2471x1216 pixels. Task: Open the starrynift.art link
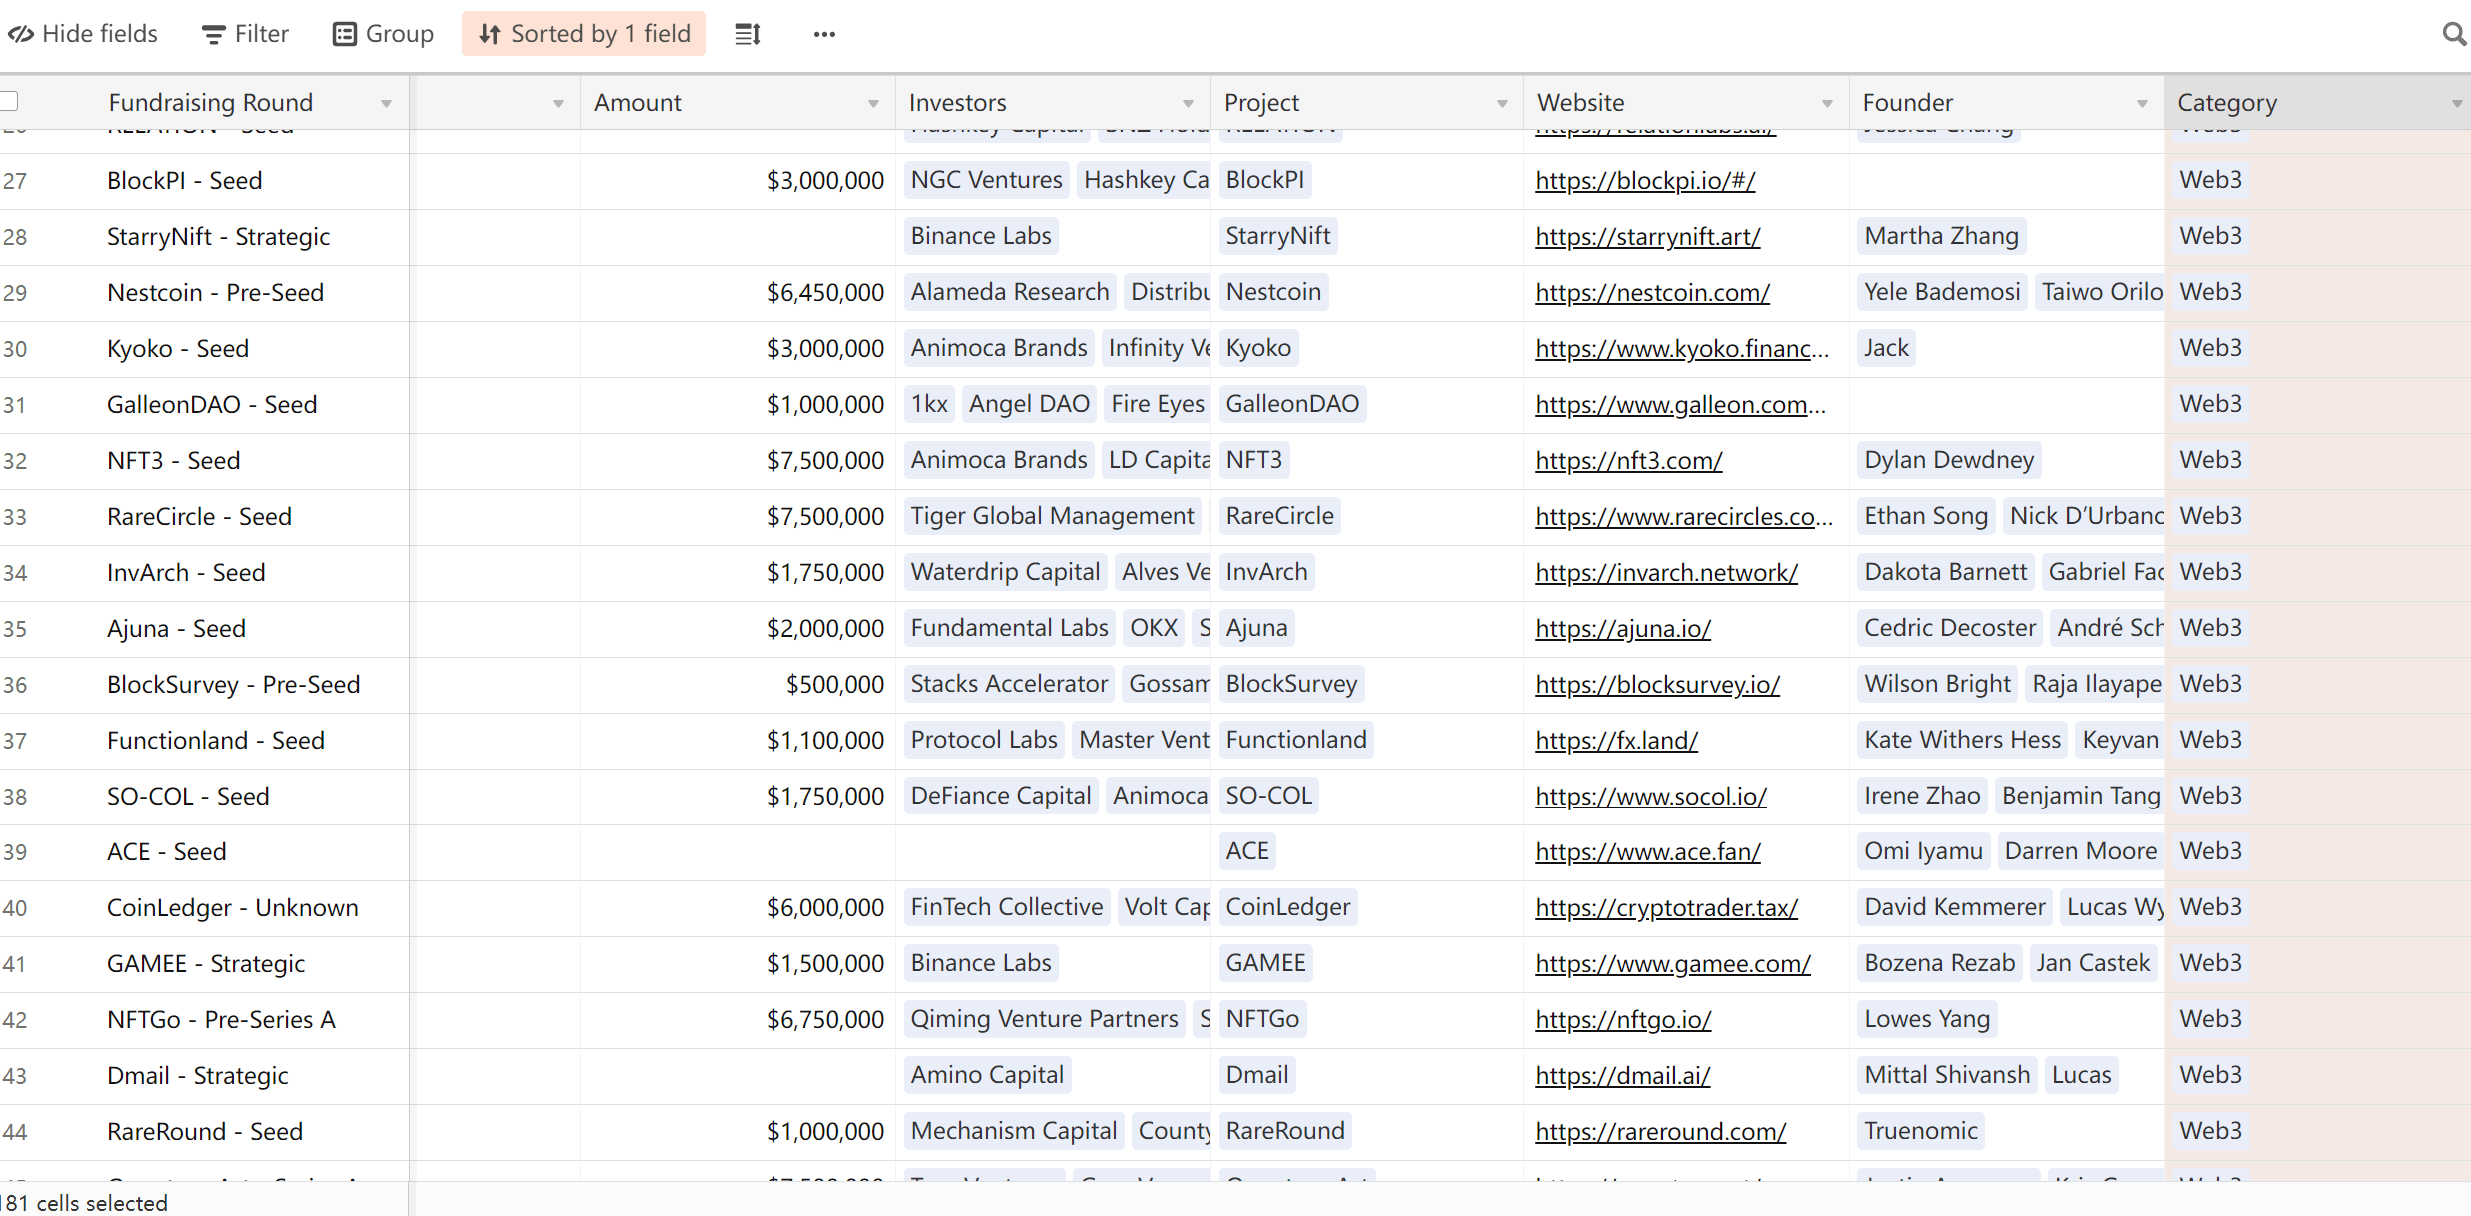coord(1648,236)
